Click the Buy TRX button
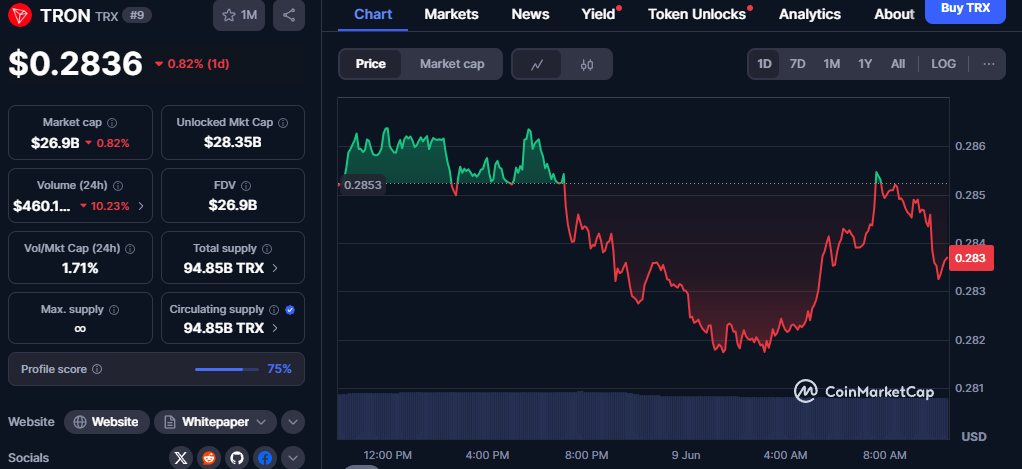1022x469 pixels. [x=965, y=10]
